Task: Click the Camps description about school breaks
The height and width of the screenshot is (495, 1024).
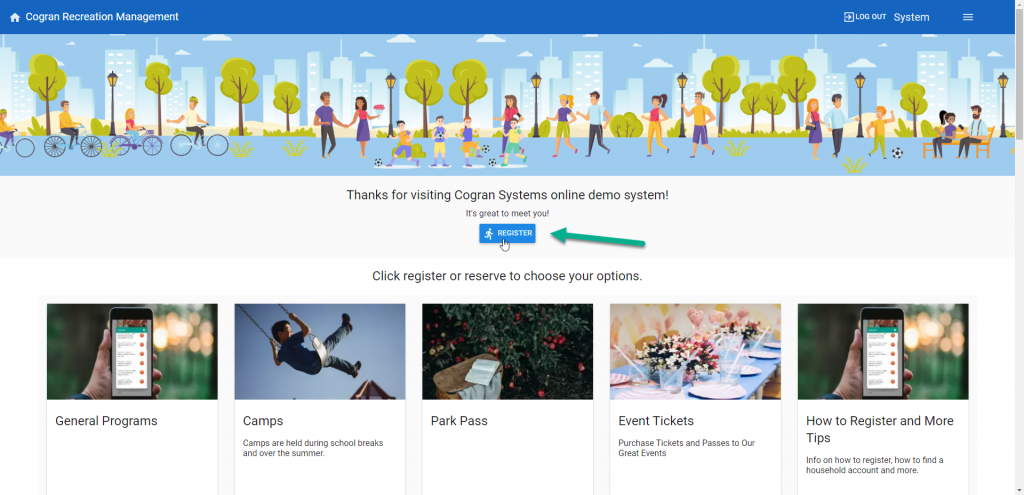Action: click(x=313, y=448)
